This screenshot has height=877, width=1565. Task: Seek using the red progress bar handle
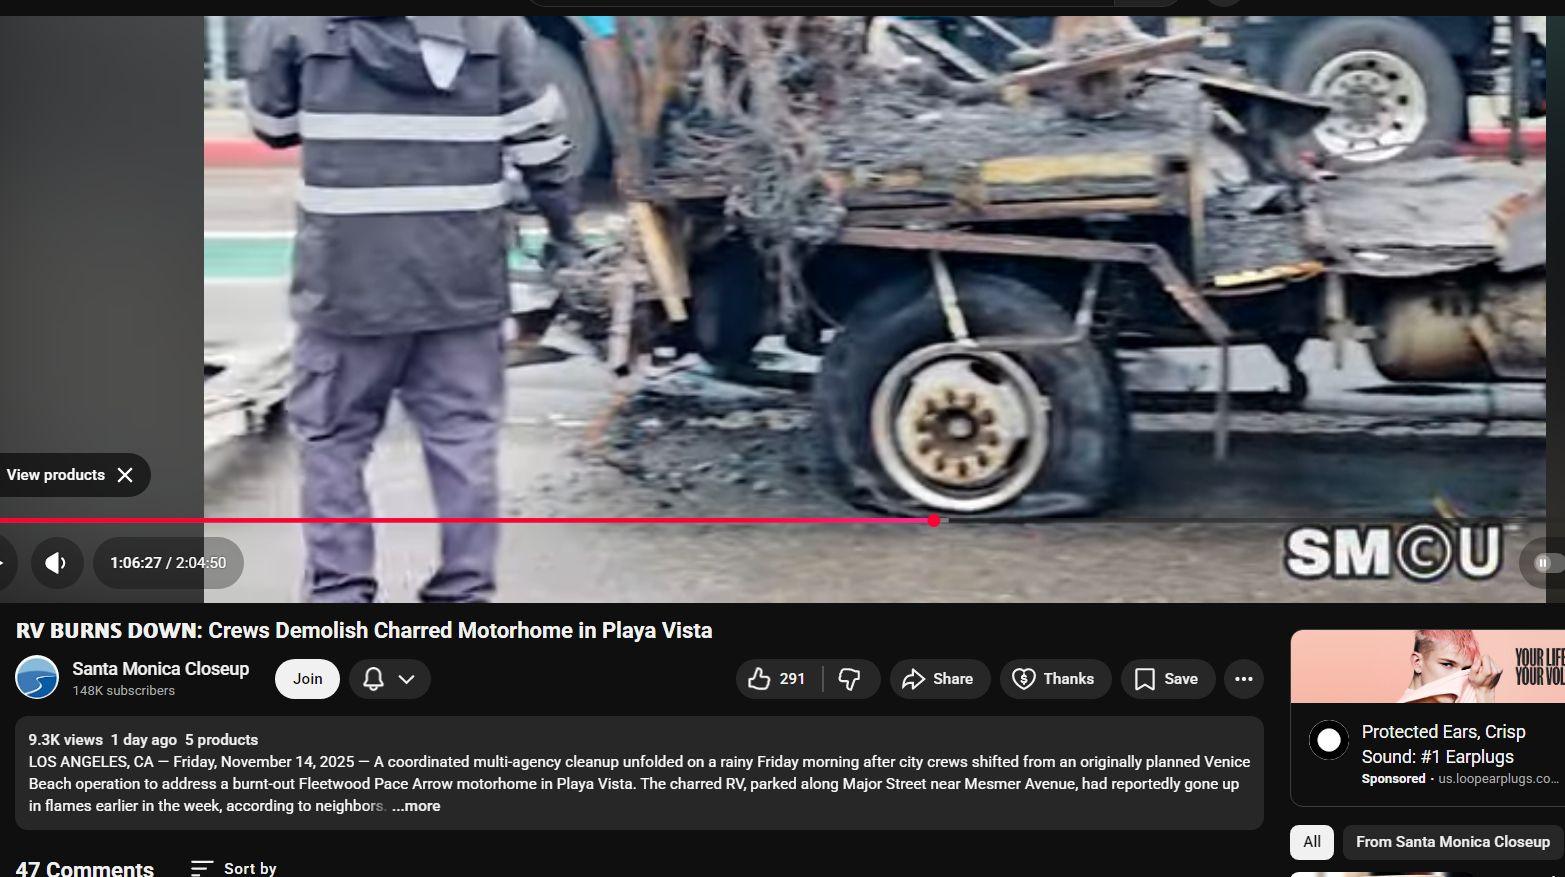click(933, 520)
